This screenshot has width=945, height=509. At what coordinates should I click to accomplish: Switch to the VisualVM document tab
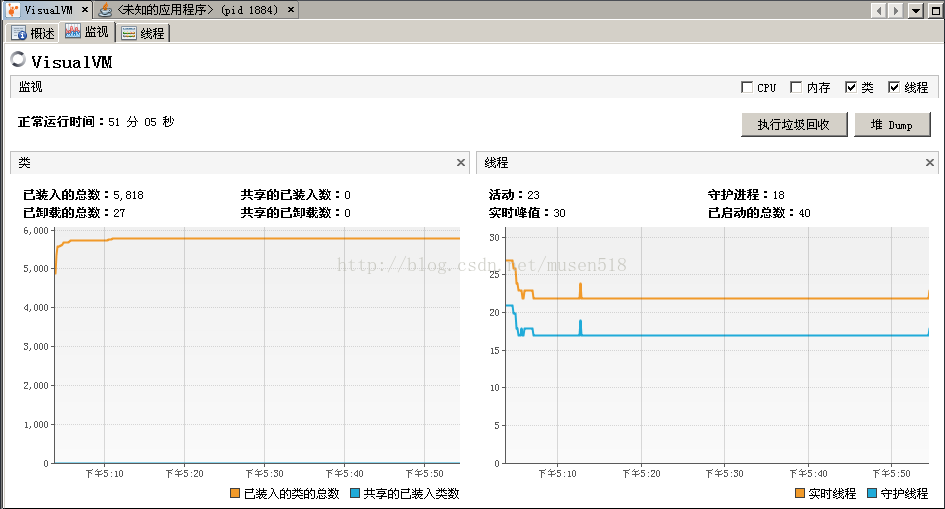point(47,10)
